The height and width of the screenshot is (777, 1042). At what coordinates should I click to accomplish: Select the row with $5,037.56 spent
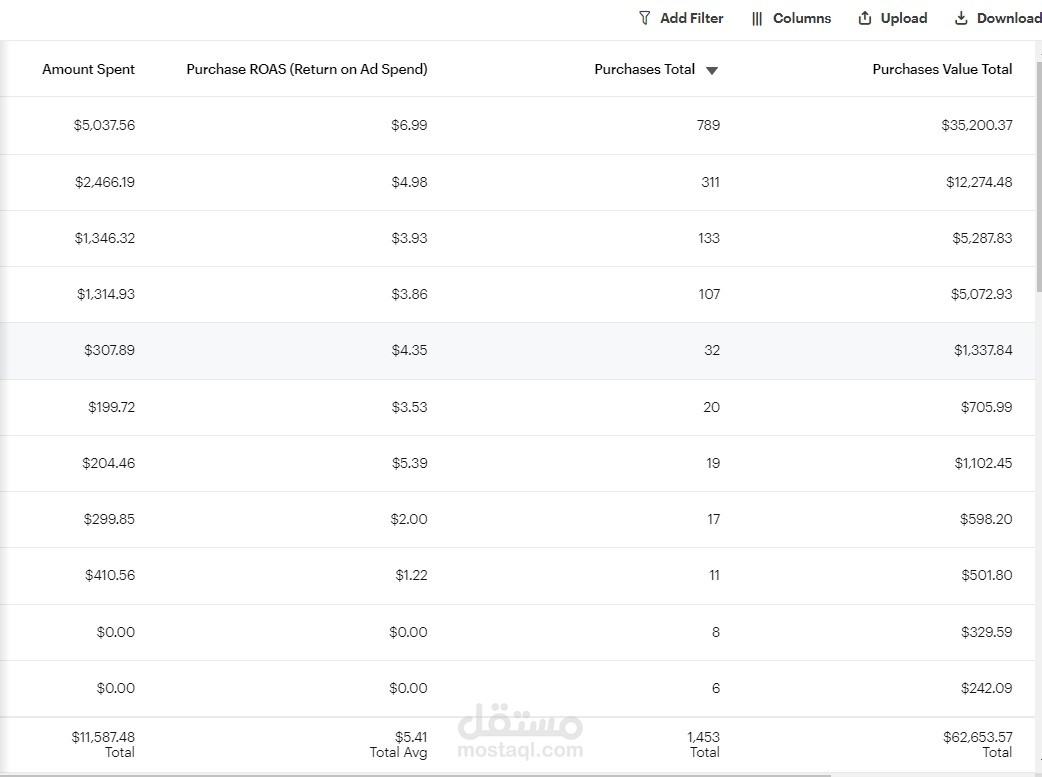[517, 126]
